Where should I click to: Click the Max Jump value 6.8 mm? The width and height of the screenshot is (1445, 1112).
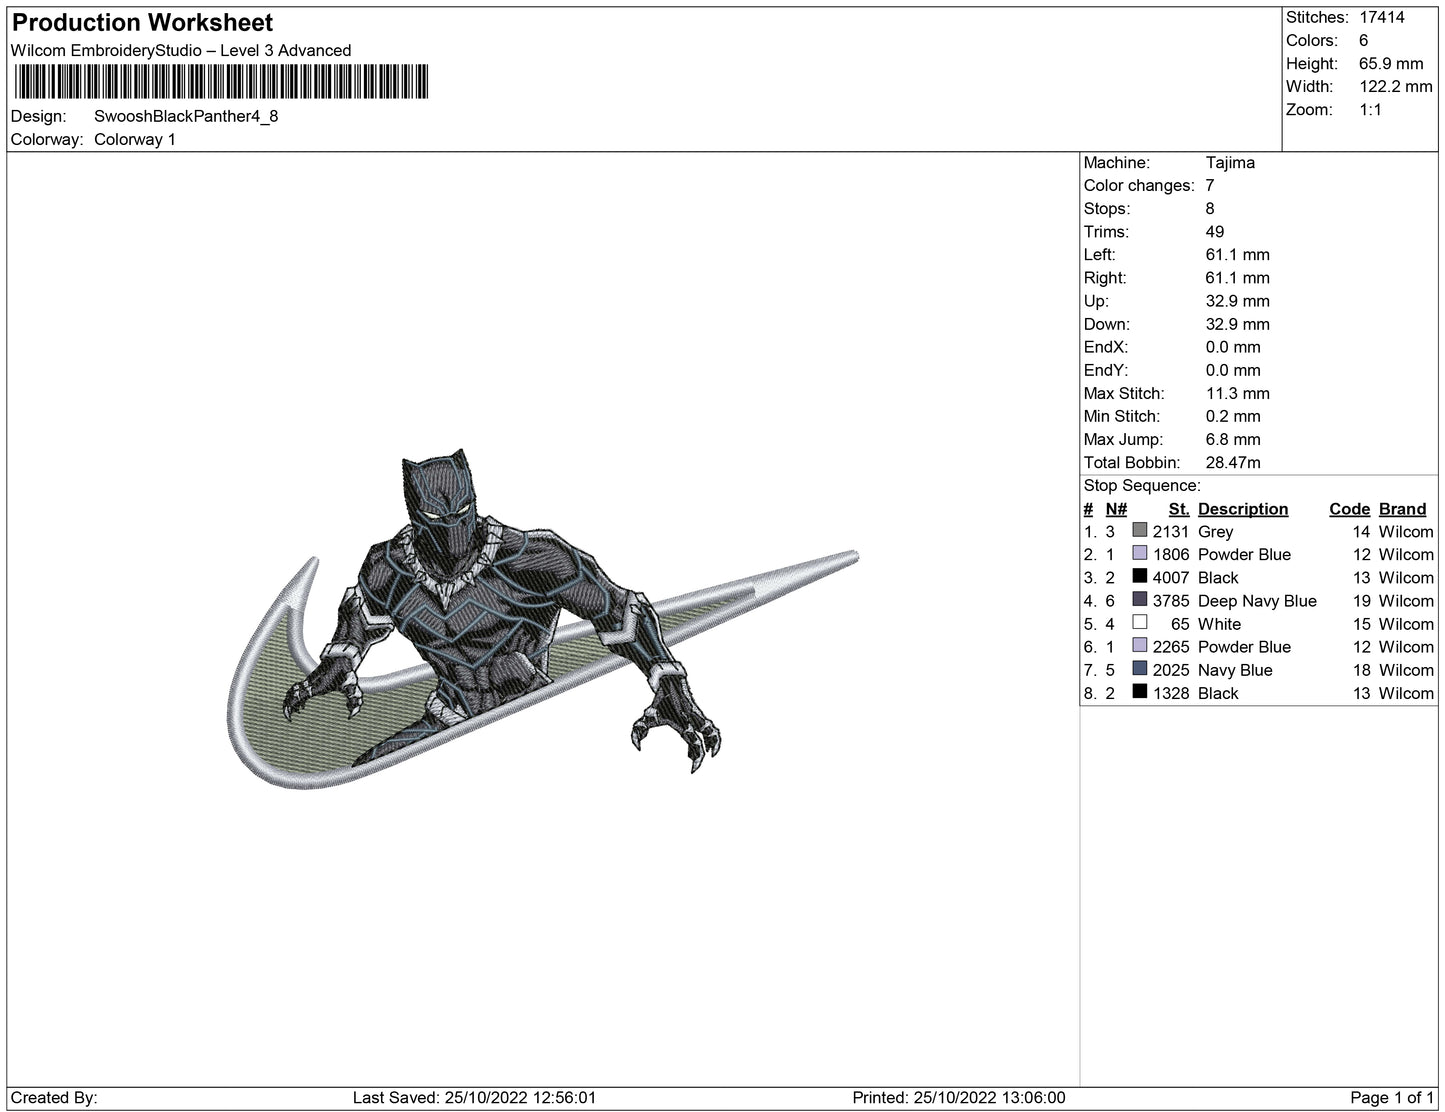point(1233,438)
